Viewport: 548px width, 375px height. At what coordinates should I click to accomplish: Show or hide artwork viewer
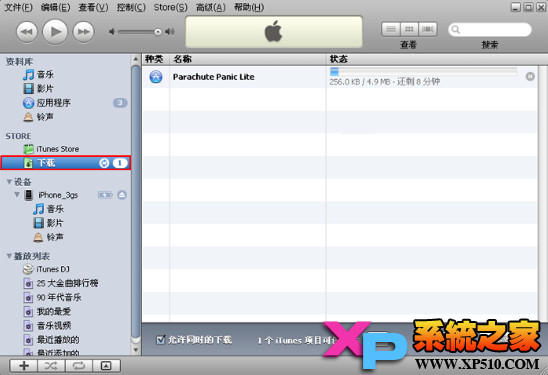pos(106,366)
